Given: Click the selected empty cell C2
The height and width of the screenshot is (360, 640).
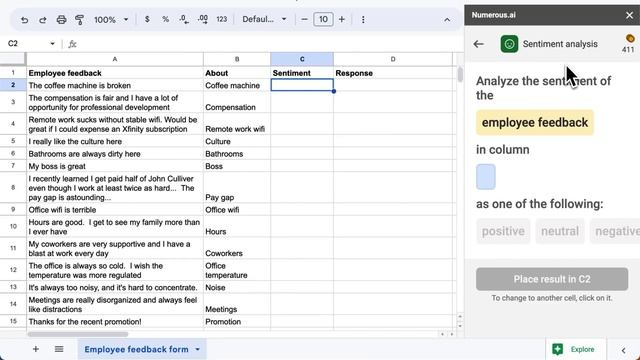Looking at the screenshot, I should coord(302,85).
